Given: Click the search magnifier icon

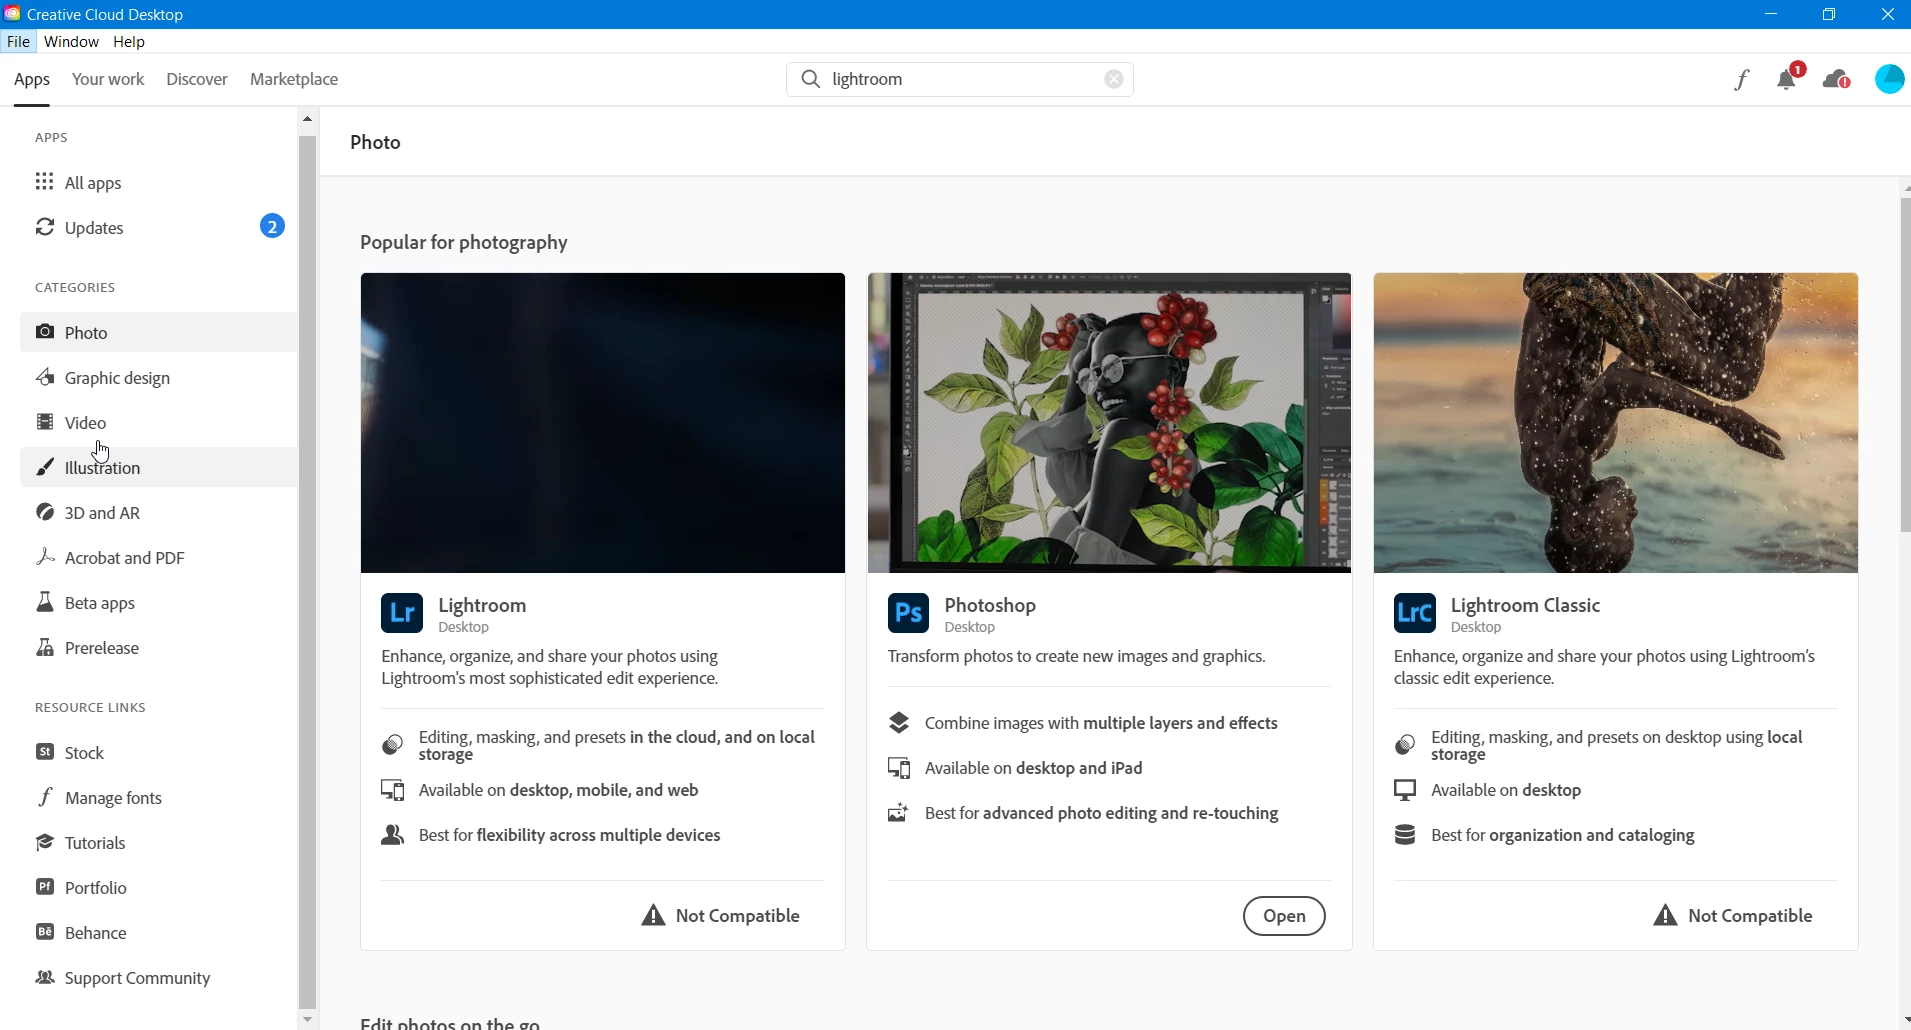Looking at the screenshot, I should (811, 79).
